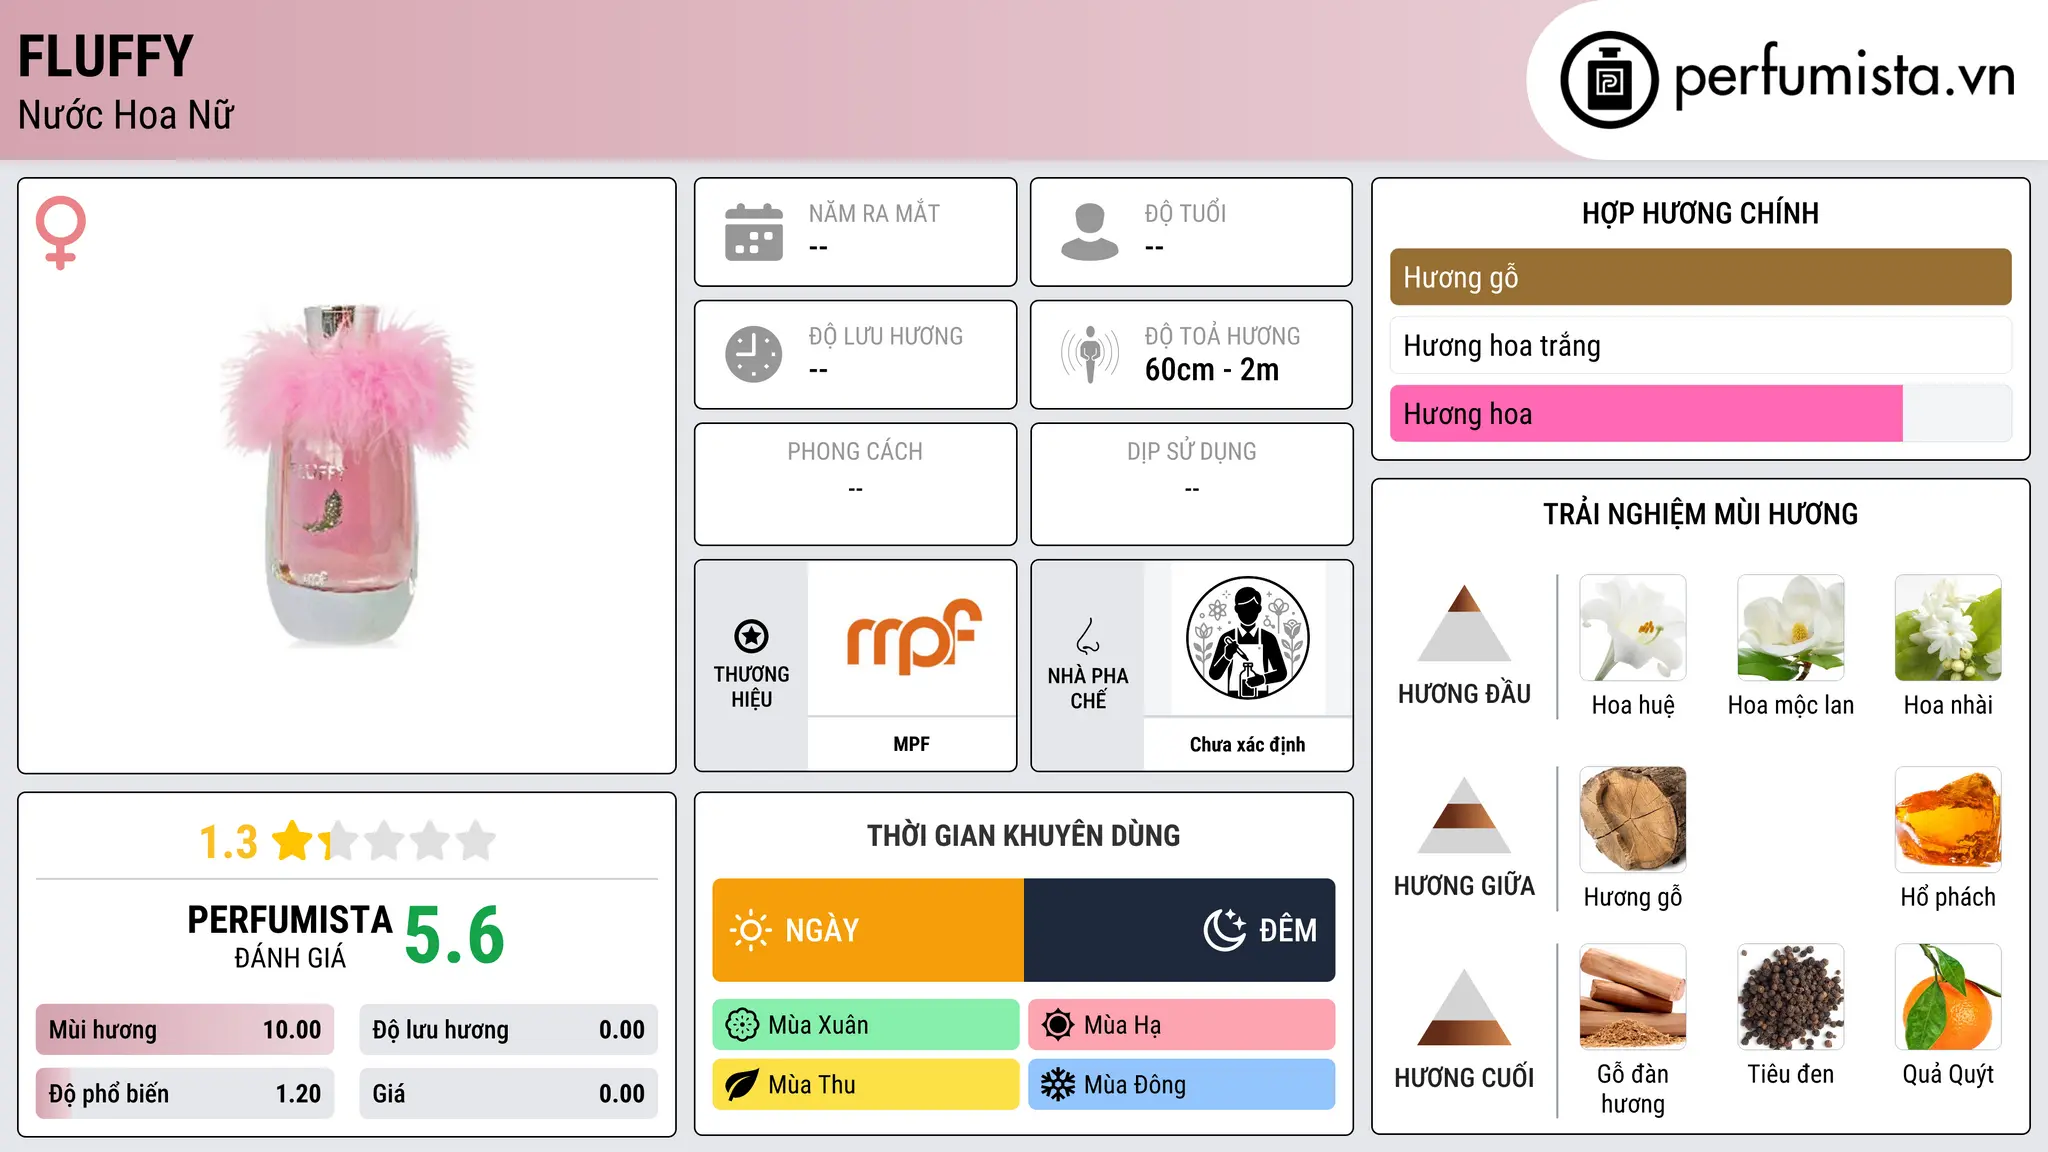Viewport: 2048px width, 1152px height.
Task: Open the Gỗ đàn hương thumbnail
Action: pyautogui.click(x=1633, y=997)
